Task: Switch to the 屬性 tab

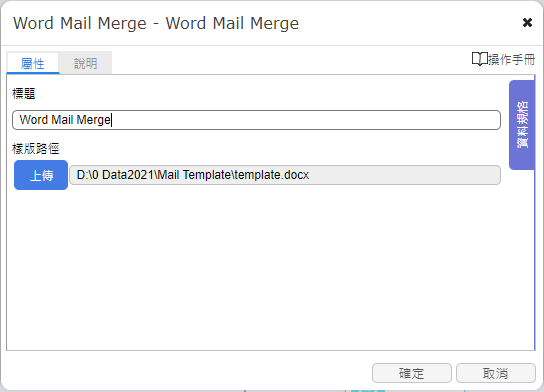Action: [33, 63]
